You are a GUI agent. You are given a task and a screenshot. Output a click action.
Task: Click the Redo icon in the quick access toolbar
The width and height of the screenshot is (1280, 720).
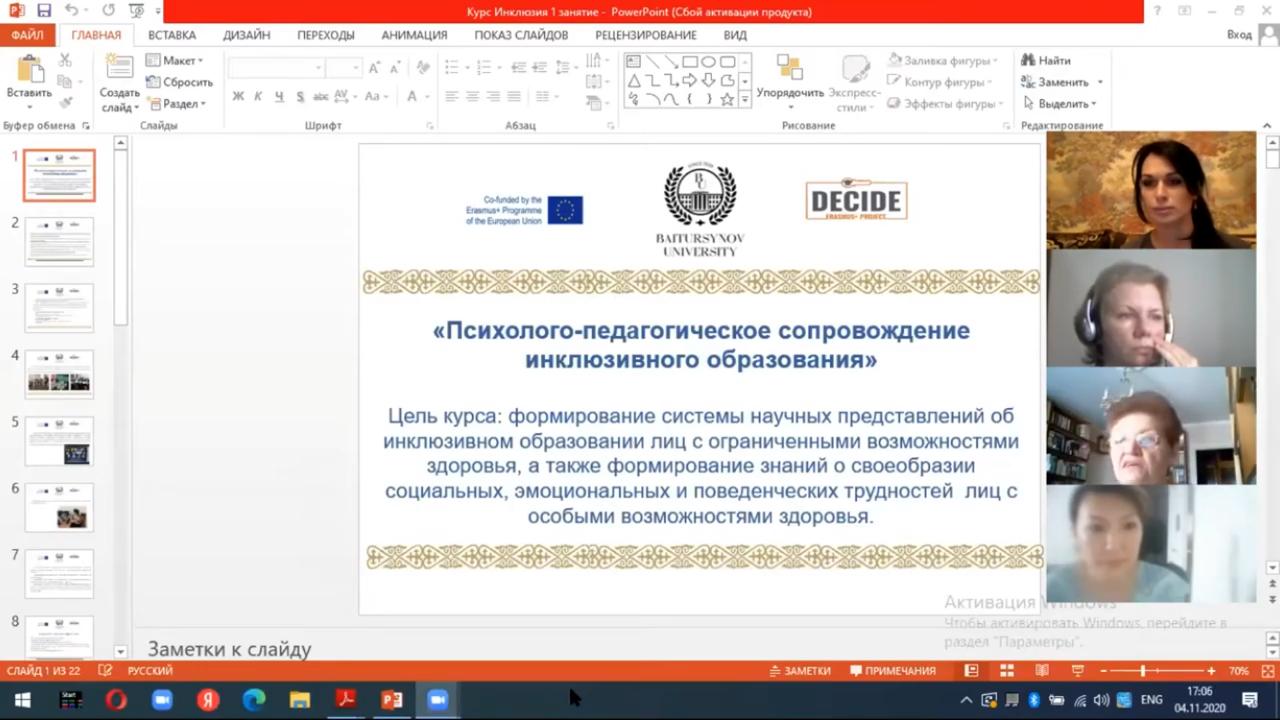[108, 11]
